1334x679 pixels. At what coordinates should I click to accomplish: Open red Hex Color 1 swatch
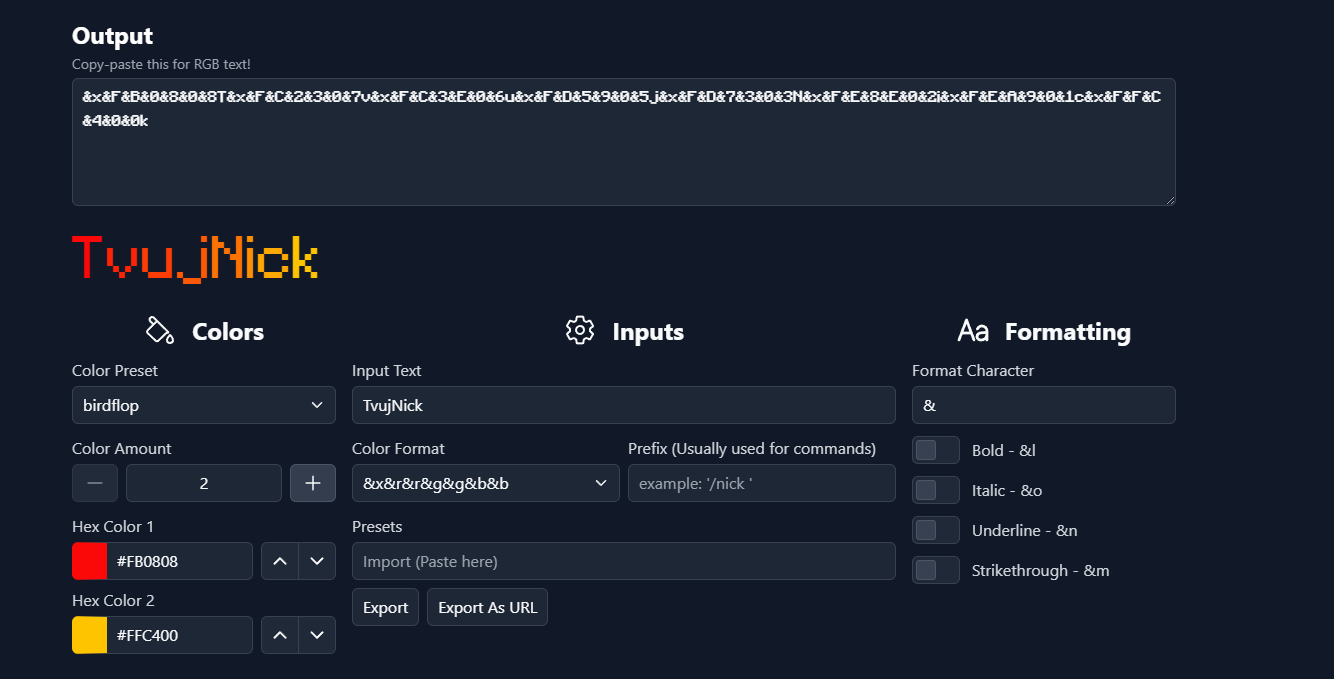pos(90,561)
